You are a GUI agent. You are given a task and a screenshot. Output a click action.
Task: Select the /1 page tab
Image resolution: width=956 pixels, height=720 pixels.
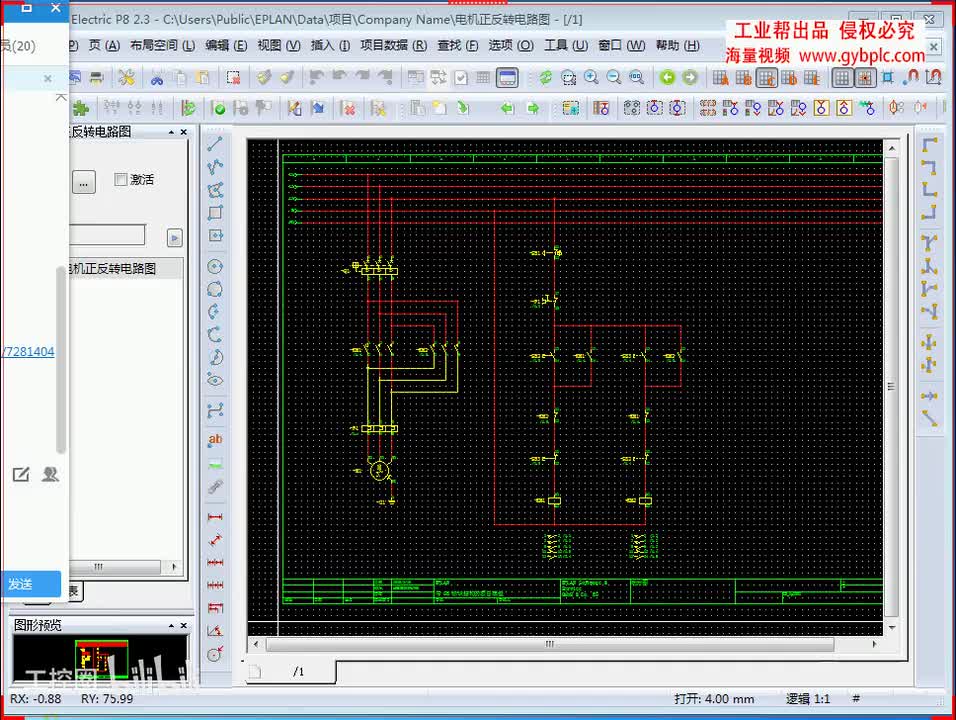(x=290, y=671)
